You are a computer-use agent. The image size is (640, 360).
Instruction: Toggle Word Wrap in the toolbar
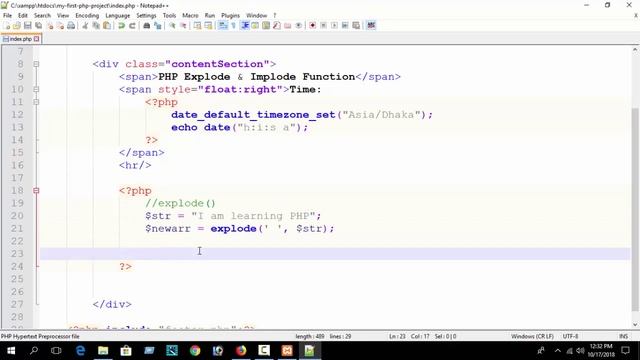coord(222,26)
